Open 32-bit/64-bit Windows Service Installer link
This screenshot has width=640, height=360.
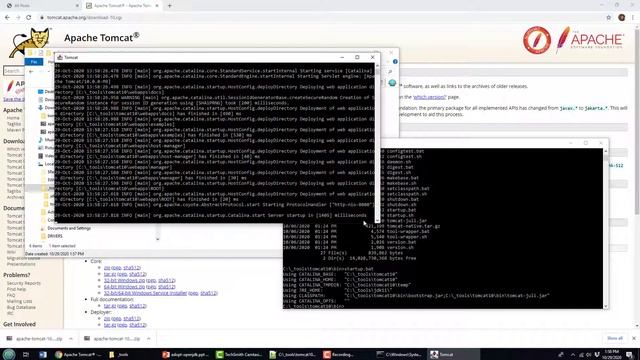coord(145,293)
